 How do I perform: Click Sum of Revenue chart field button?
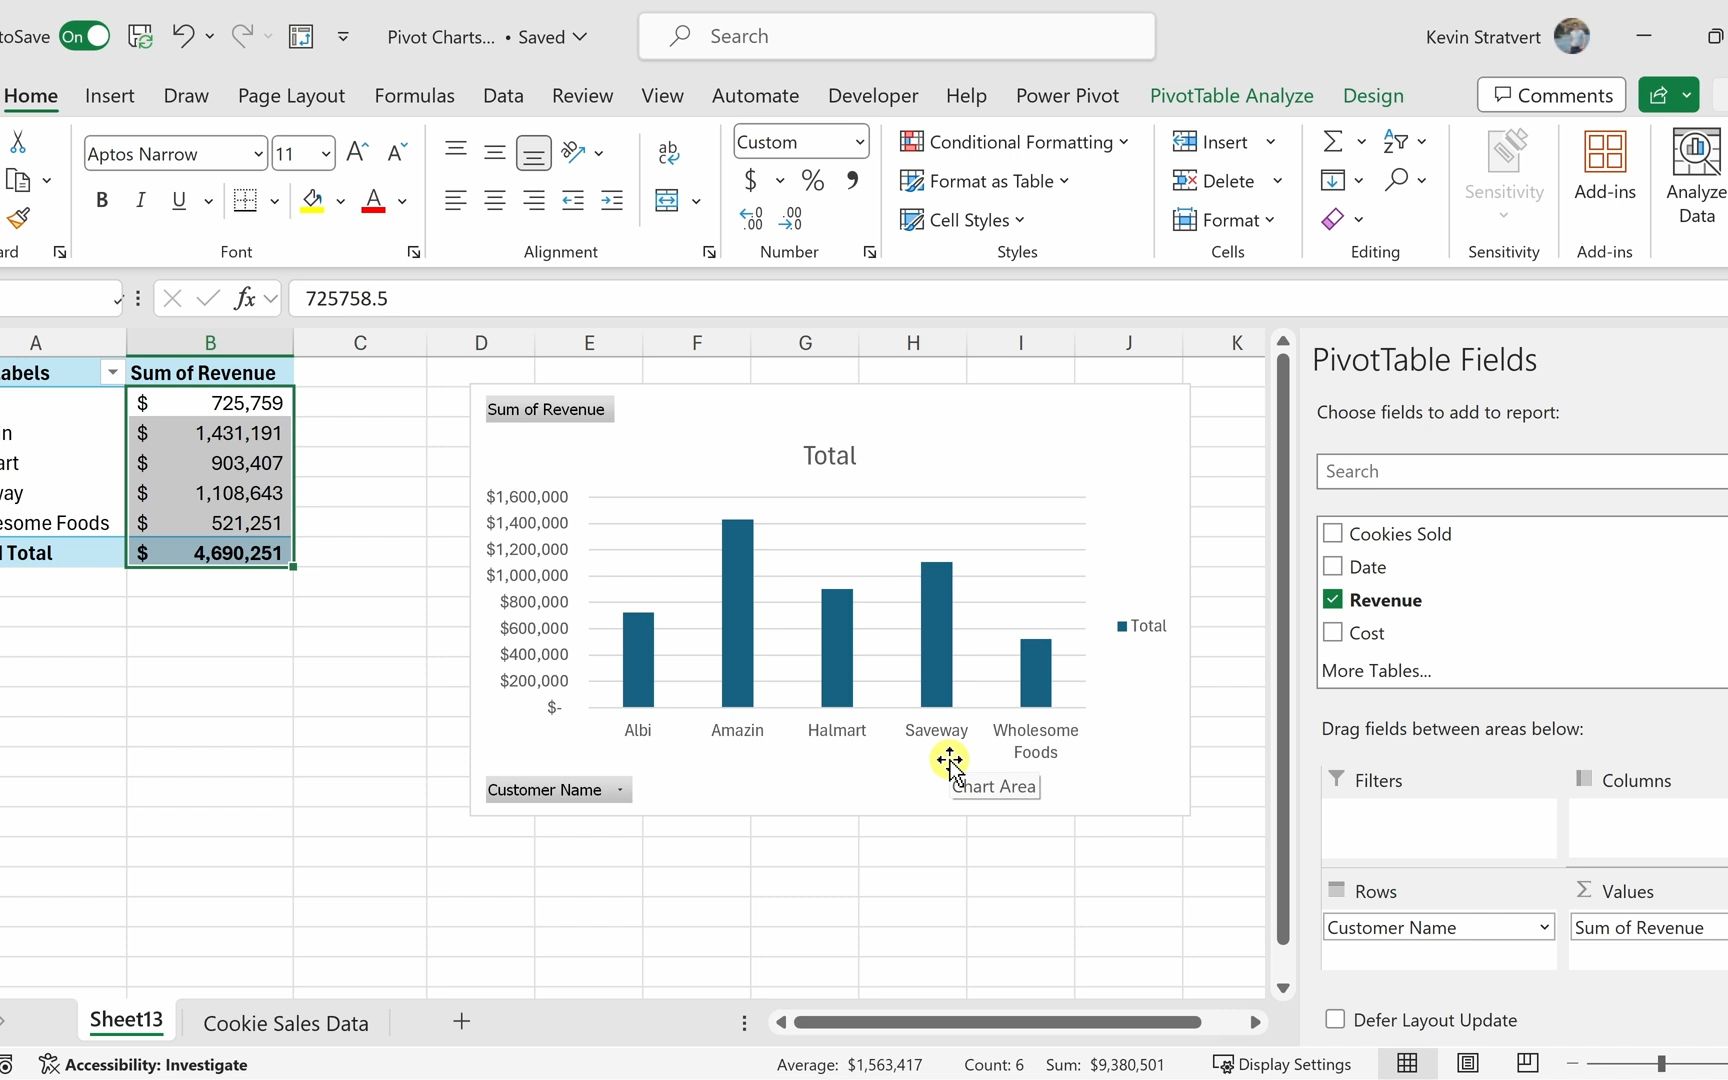pos(549,409)
